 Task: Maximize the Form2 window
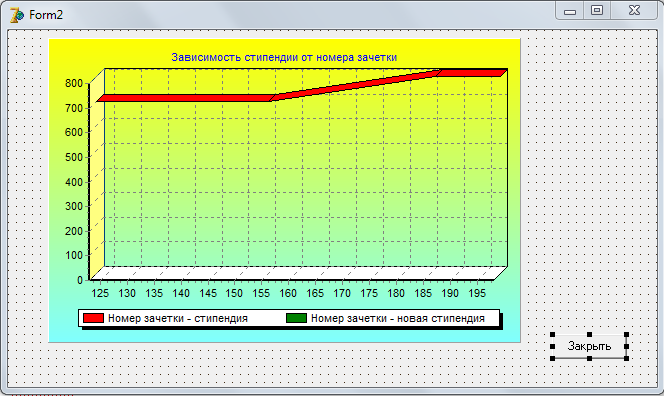pos(597,11)
